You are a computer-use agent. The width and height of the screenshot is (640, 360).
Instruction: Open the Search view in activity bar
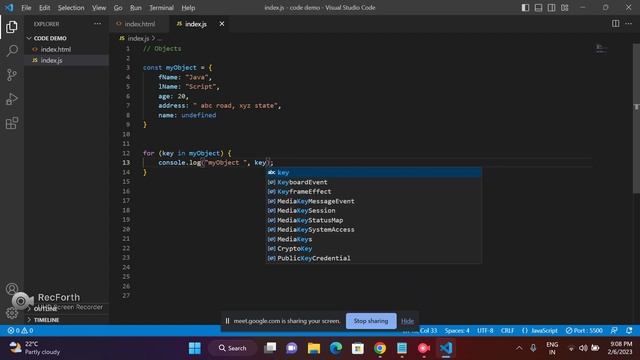click(12, 51)
